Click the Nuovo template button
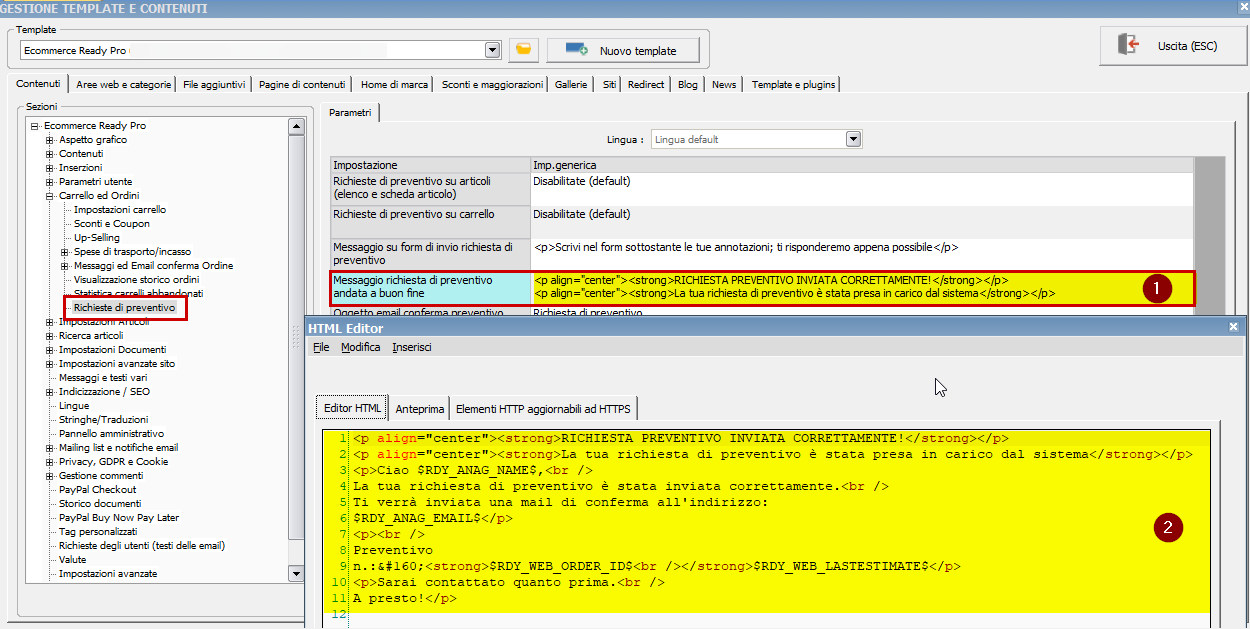The height and width of the screenshot is (629, 1250). pyautogui.click(x=621, y=50)
